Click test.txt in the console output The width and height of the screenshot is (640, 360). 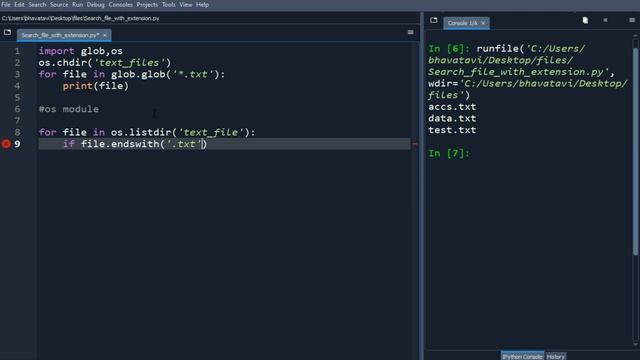coord(452,130)
